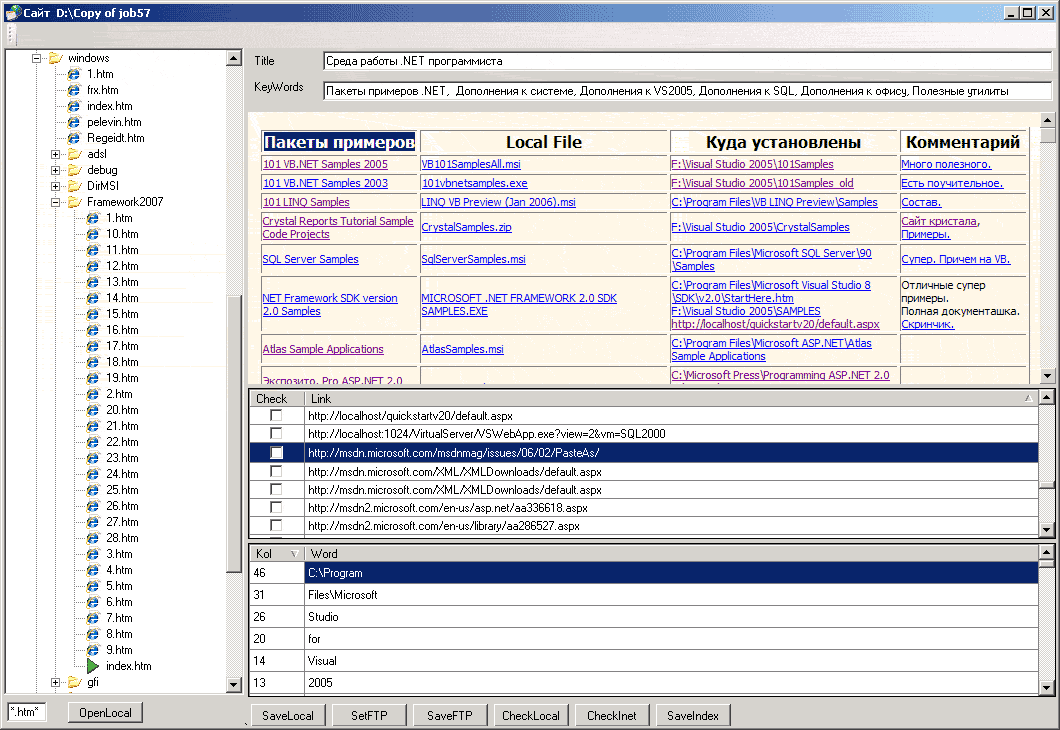Click the icon next to 6.htm

(x=93, y=602)
